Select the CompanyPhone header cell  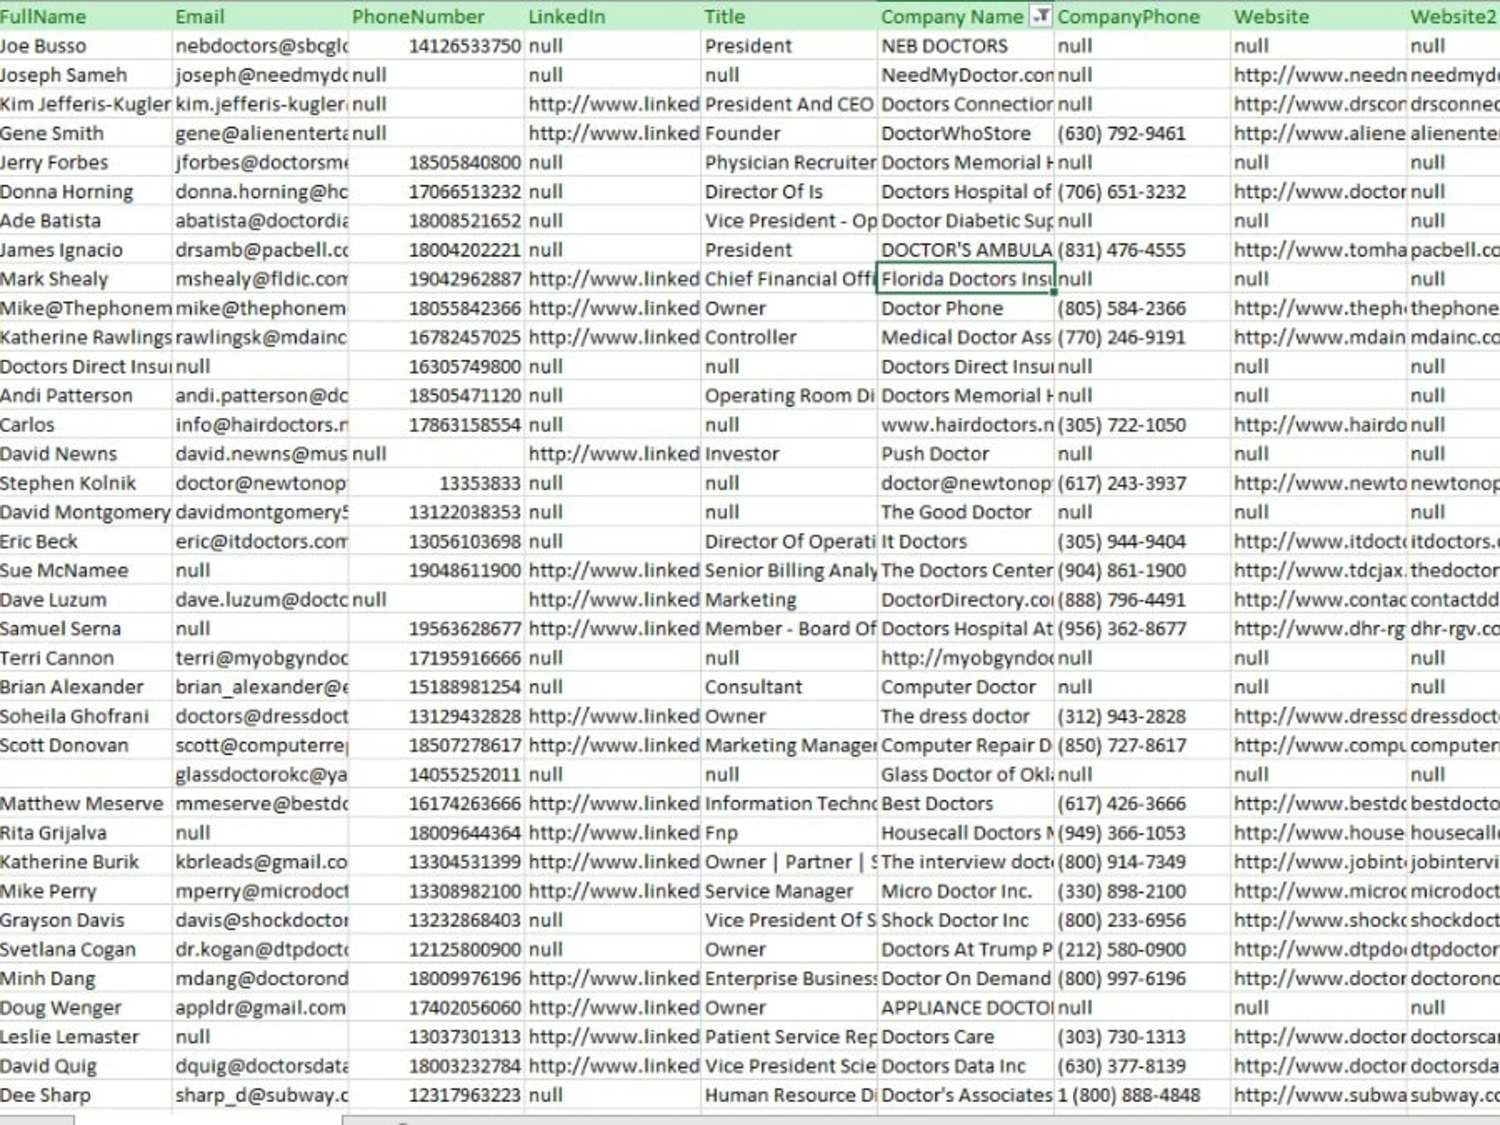click(x=1143, y=16)
